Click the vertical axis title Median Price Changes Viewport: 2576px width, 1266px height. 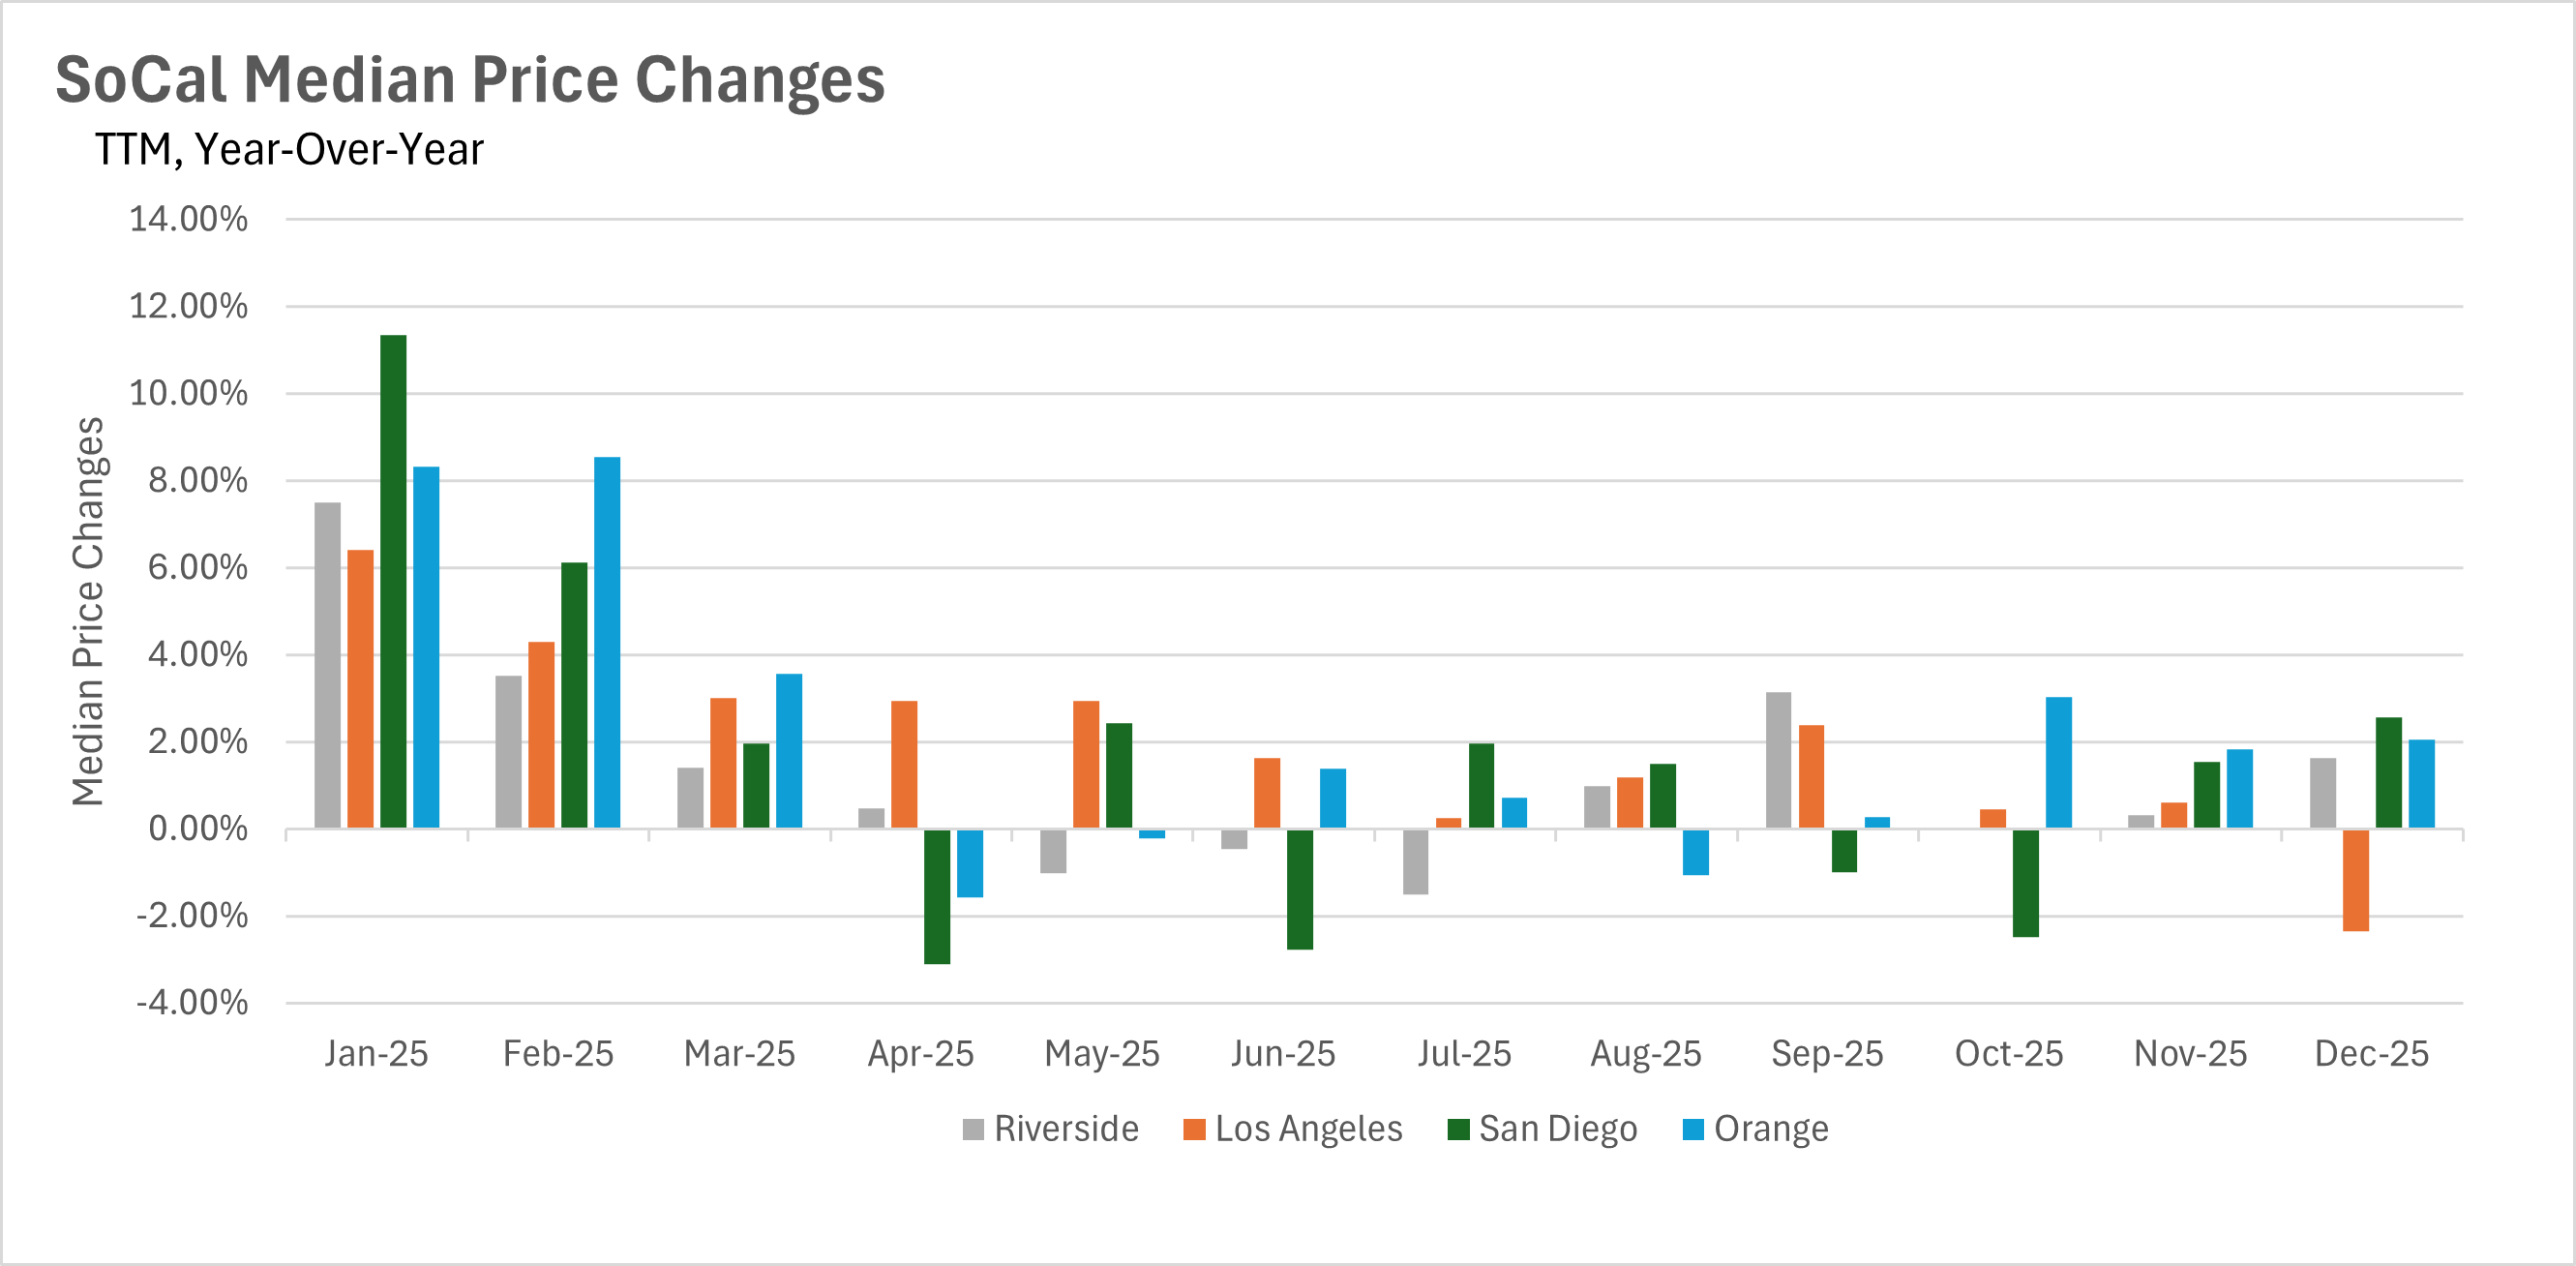pos(88,611)
